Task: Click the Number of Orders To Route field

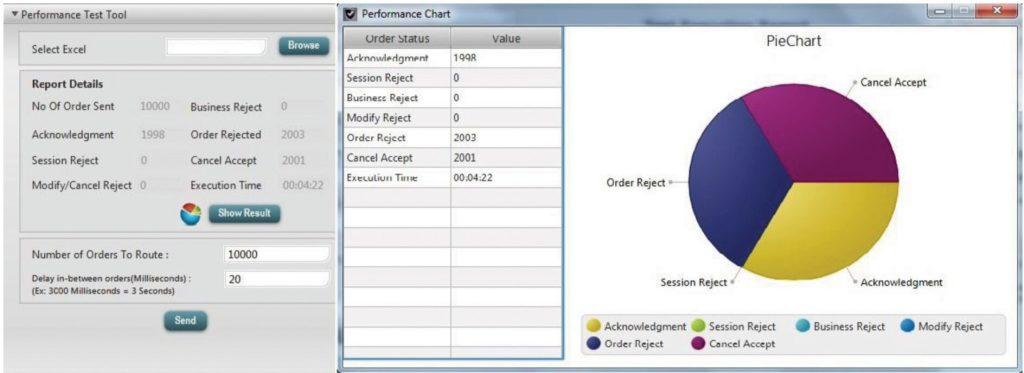Action: coord(276,254)
